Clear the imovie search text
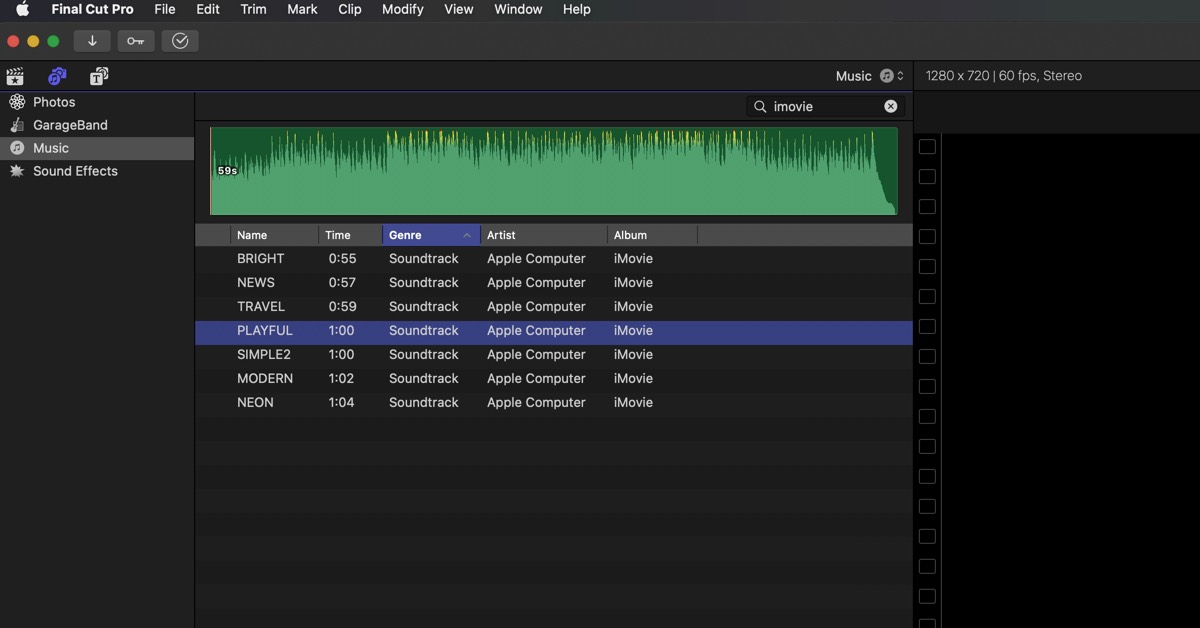Viewport: 1200px width, 628px height. tap(891, 106)
